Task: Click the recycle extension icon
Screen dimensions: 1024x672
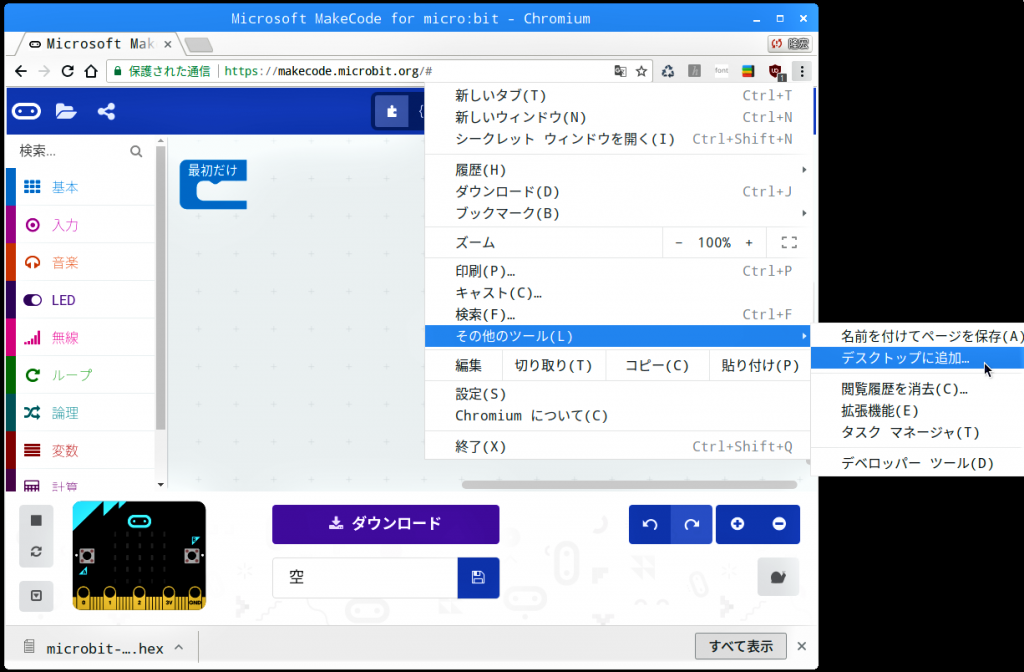Action: click(x=667, y=71)
